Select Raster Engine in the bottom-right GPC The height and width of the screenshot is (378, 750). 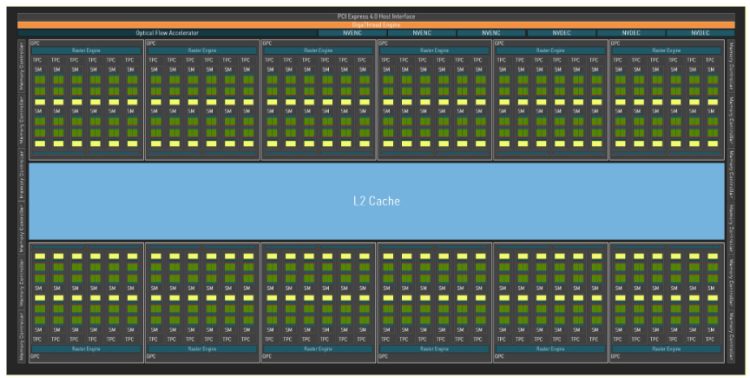[667, 349]
